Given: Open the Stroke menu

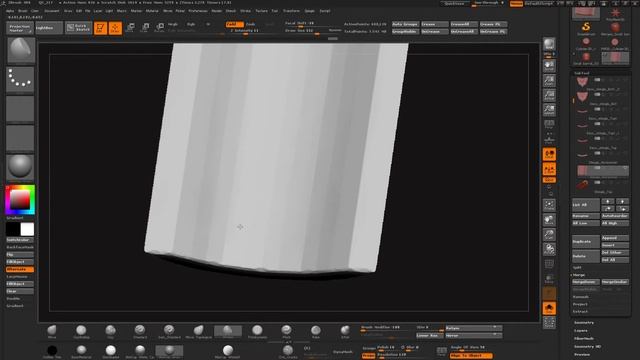Looking at the screenshot, I should 245,11.
